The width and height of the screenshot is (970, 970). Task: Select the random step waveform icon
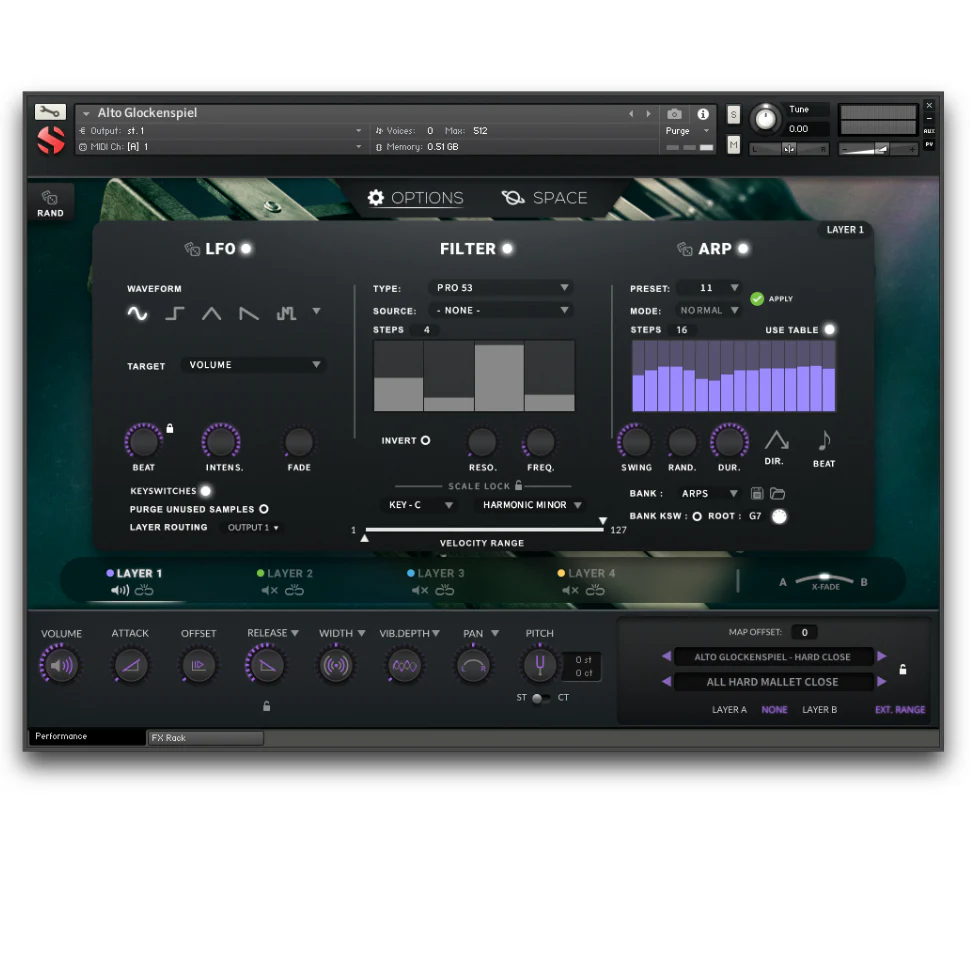coord(286,314)
